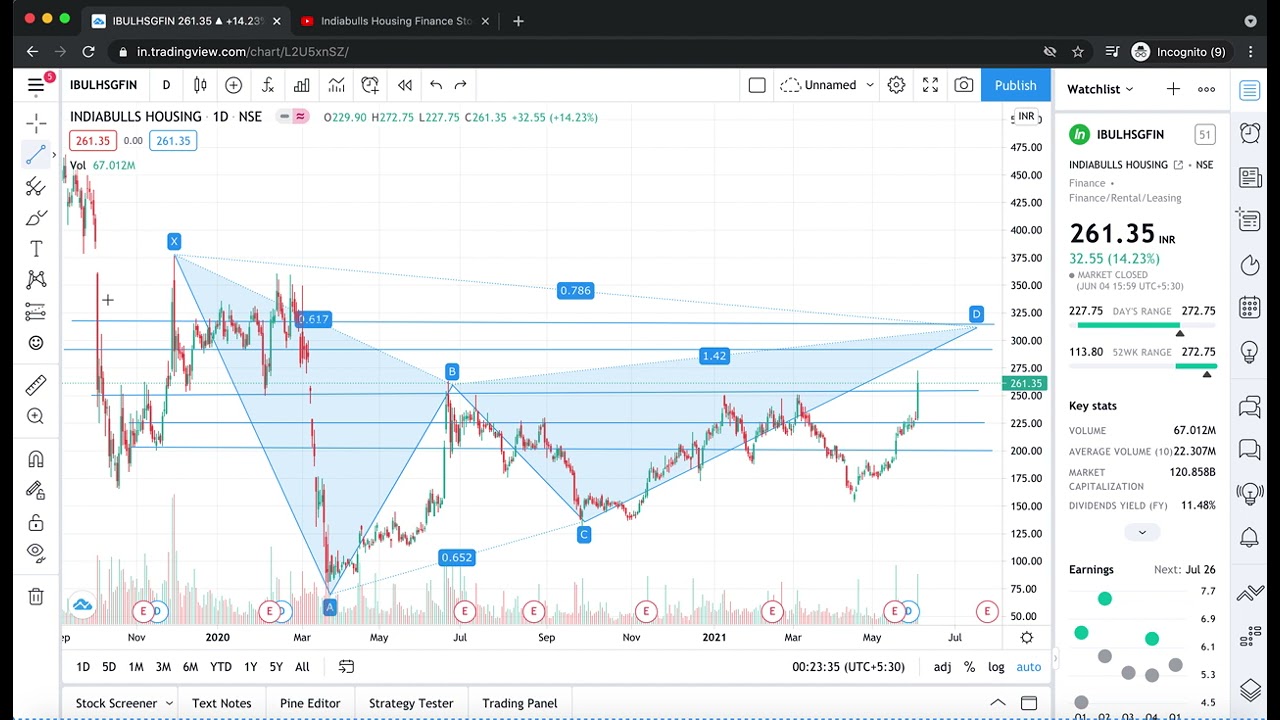
Task: Undo the last chart action
Action: pyautogui.click(x=436, y=85)
